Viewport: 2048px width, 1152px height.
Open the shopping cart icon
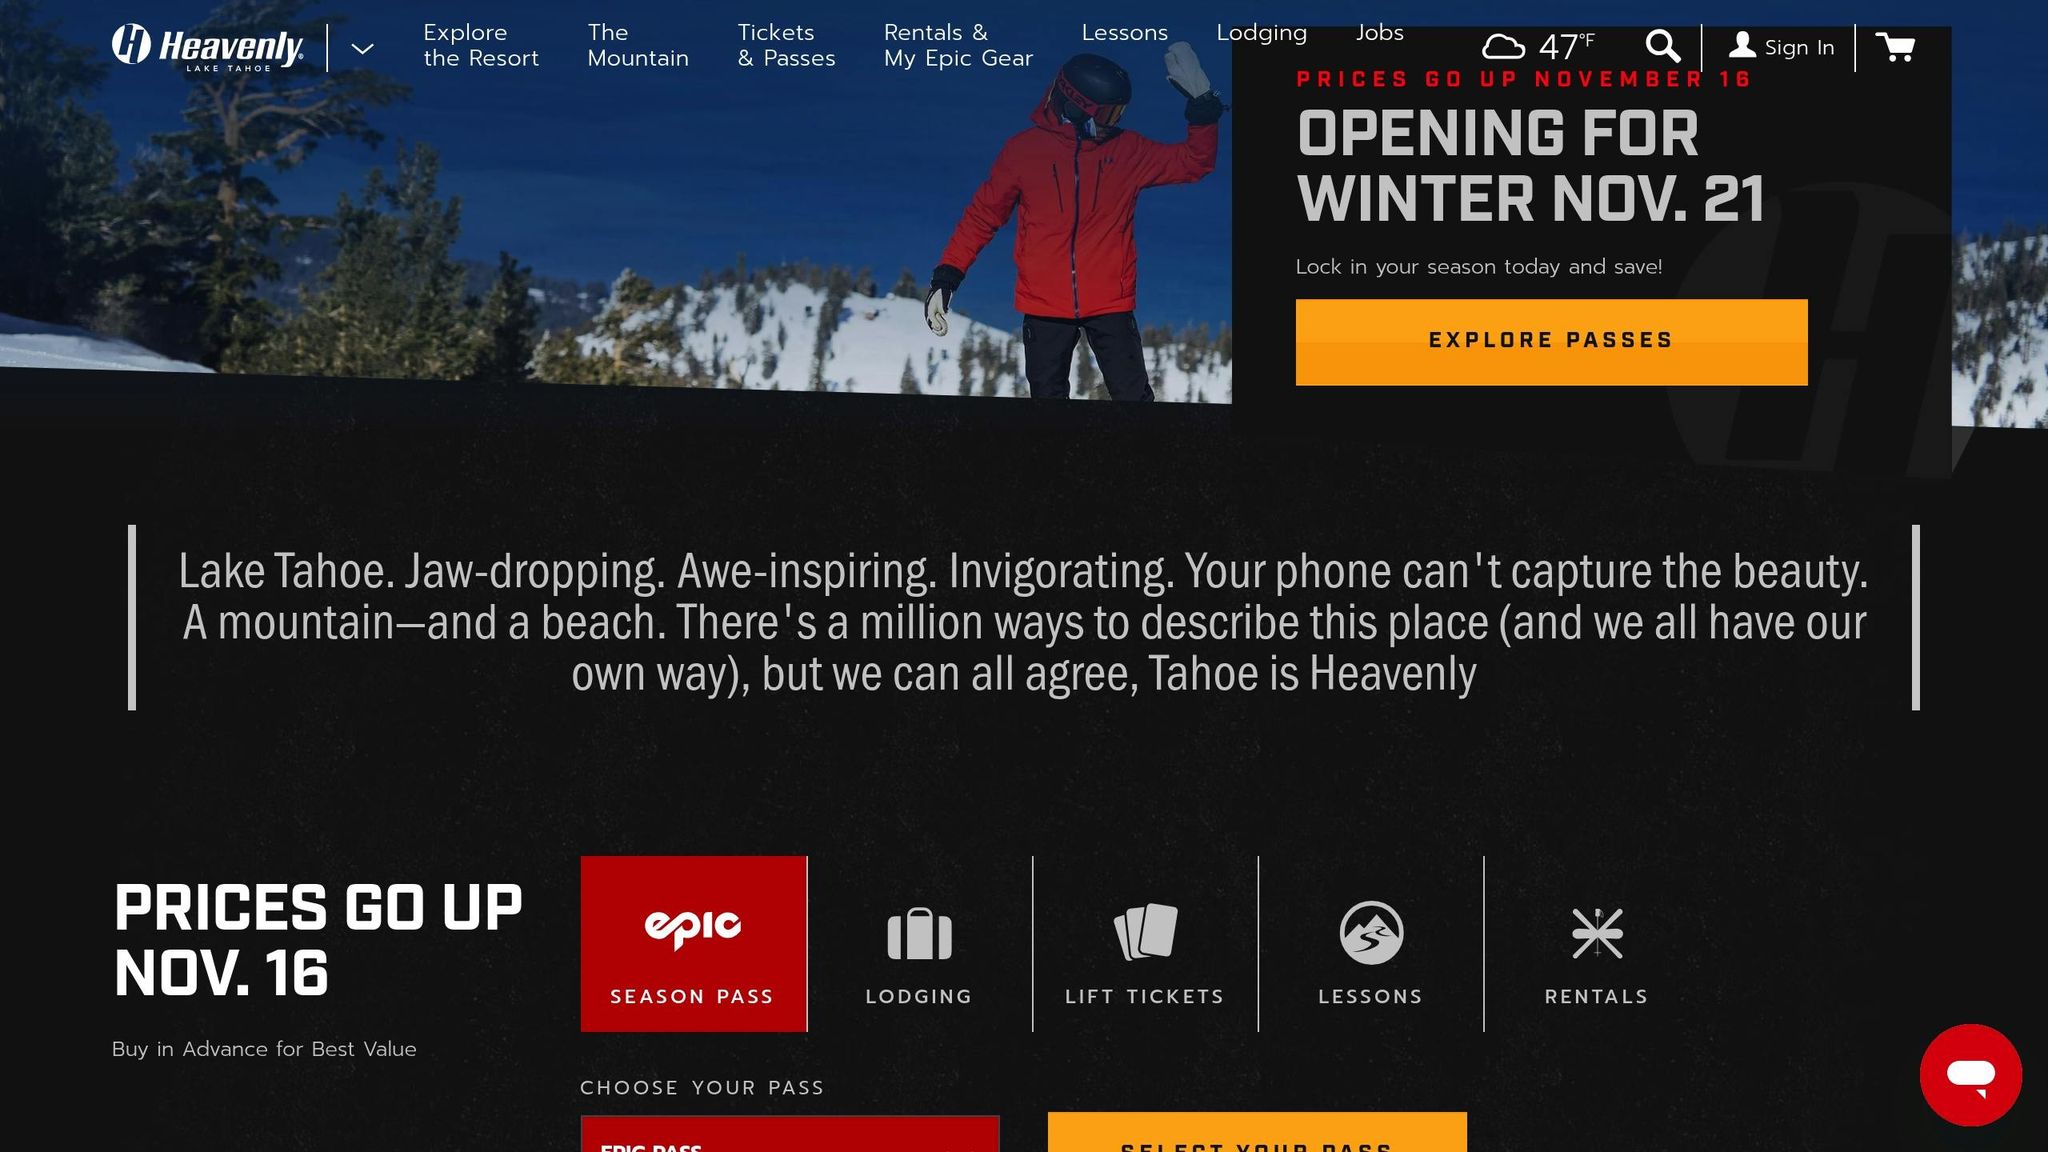1895,47
